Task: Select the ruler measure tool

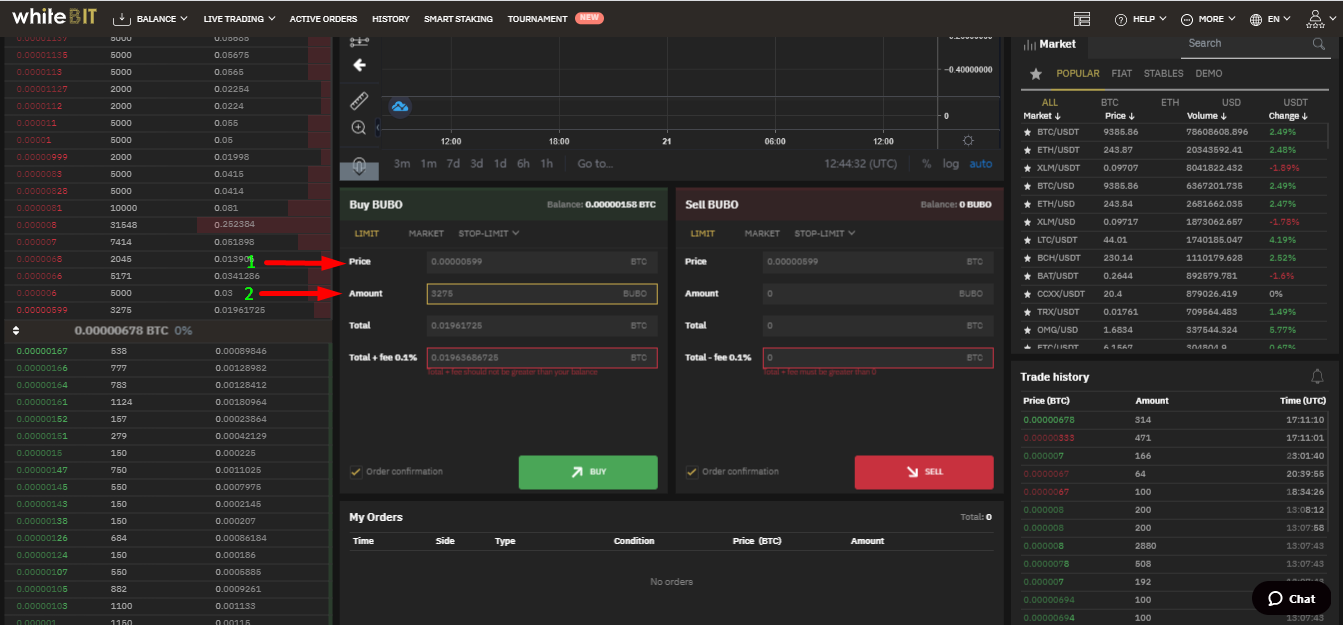Action: point(359,100)
